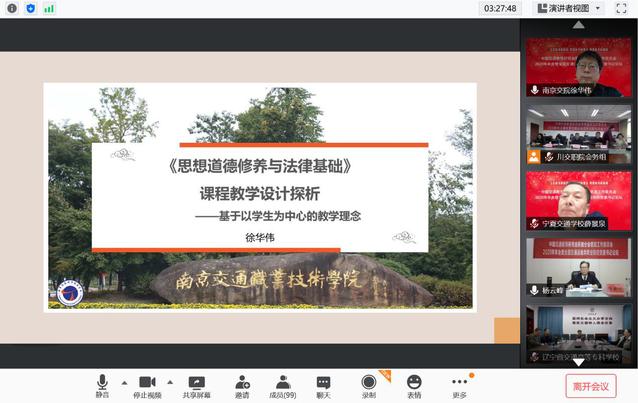
Task: Open the Speaker View (演讲者视图) dropdown
Action: (x=569, y=8)
